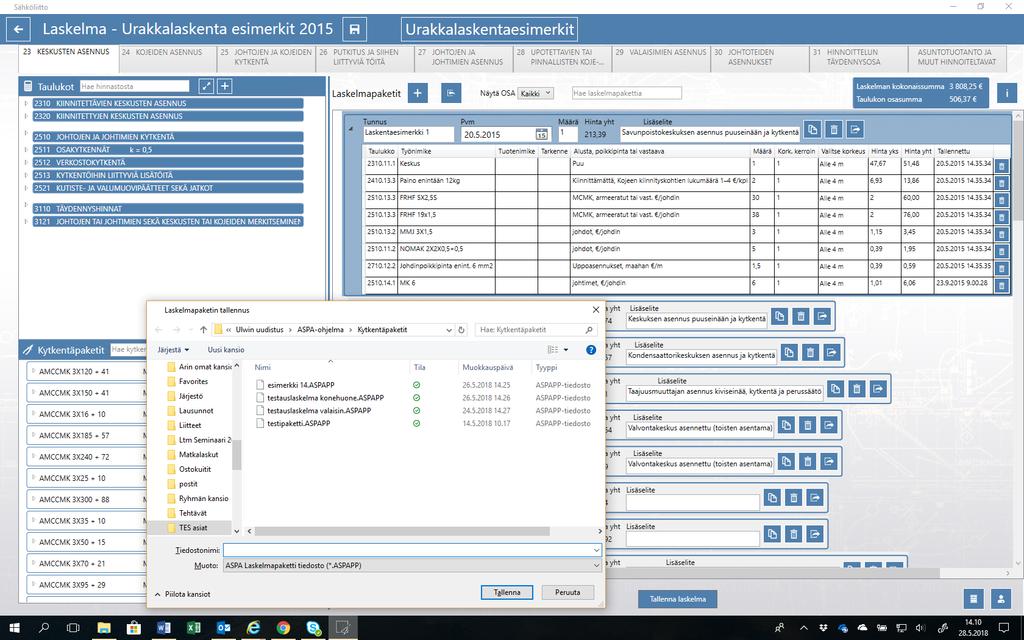The image size is (1024, 640).
Task: Switch to tab 25 Johtojen ja kojeiden kytkentä
Action: point(266,59)
